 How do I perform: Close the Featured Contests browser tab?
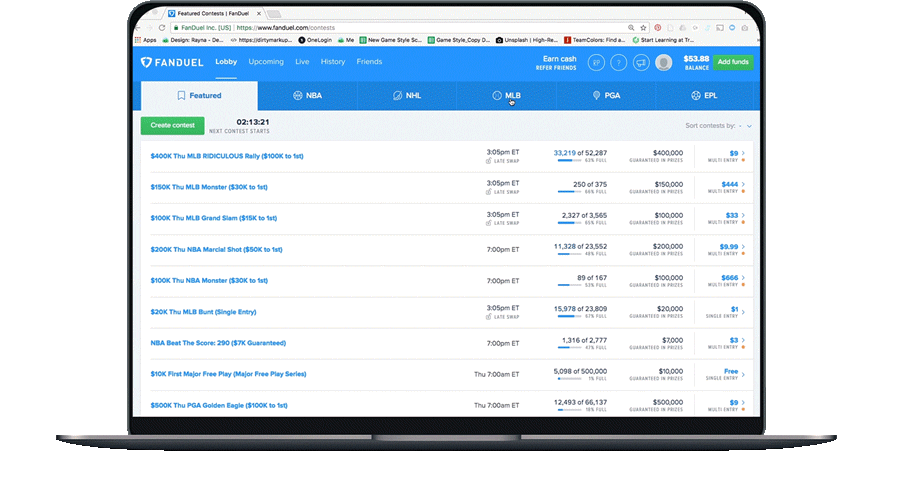click(x=259, y=13)
